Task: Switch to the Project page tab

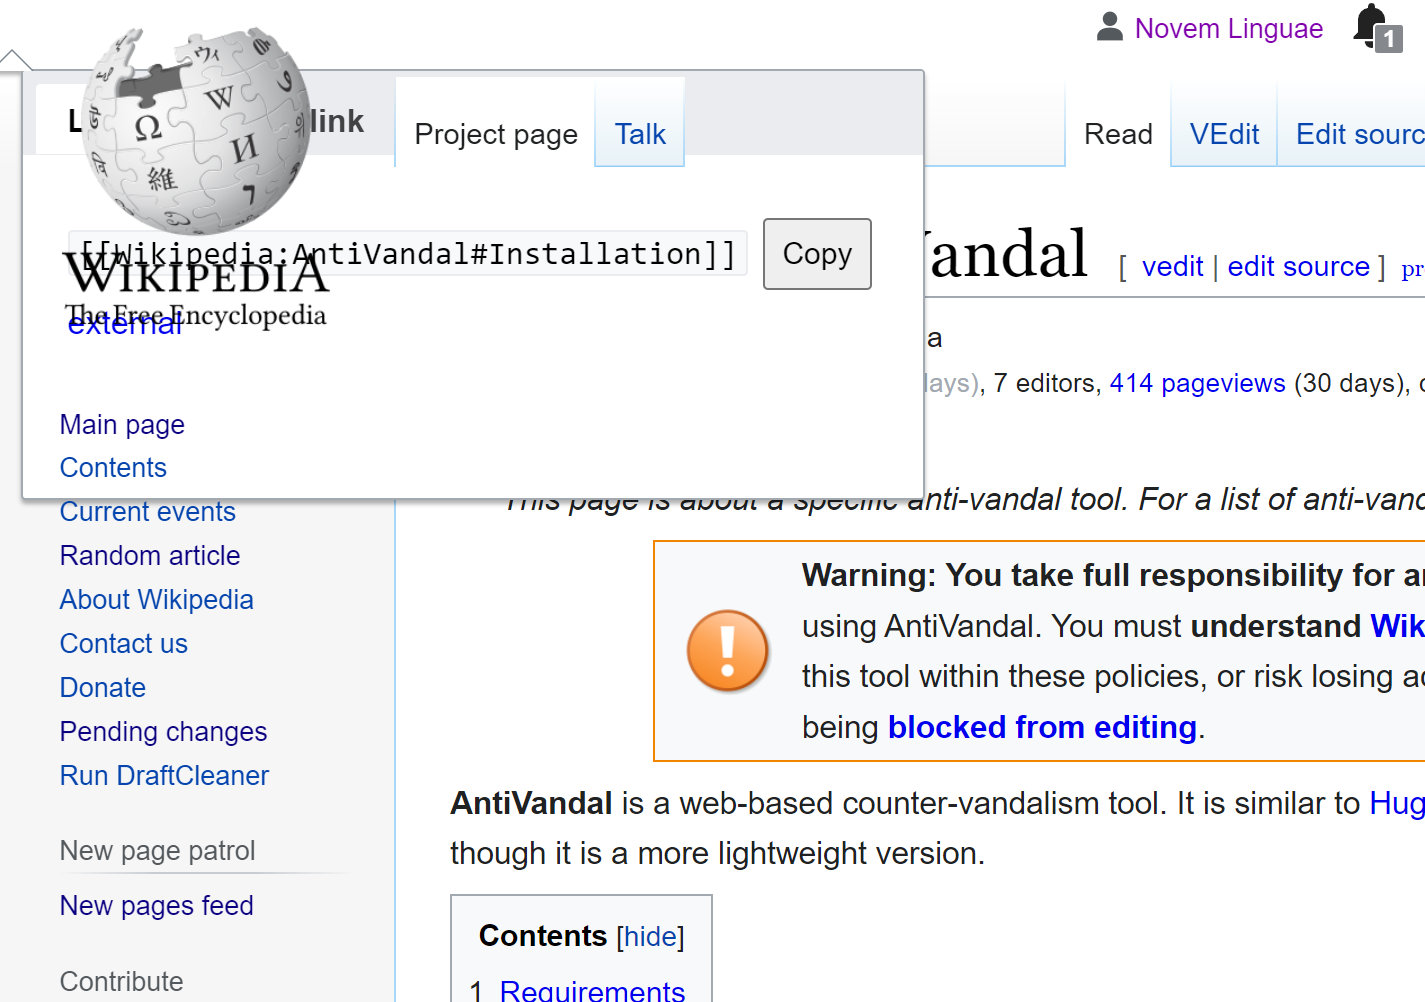Action: pos(496,134)
